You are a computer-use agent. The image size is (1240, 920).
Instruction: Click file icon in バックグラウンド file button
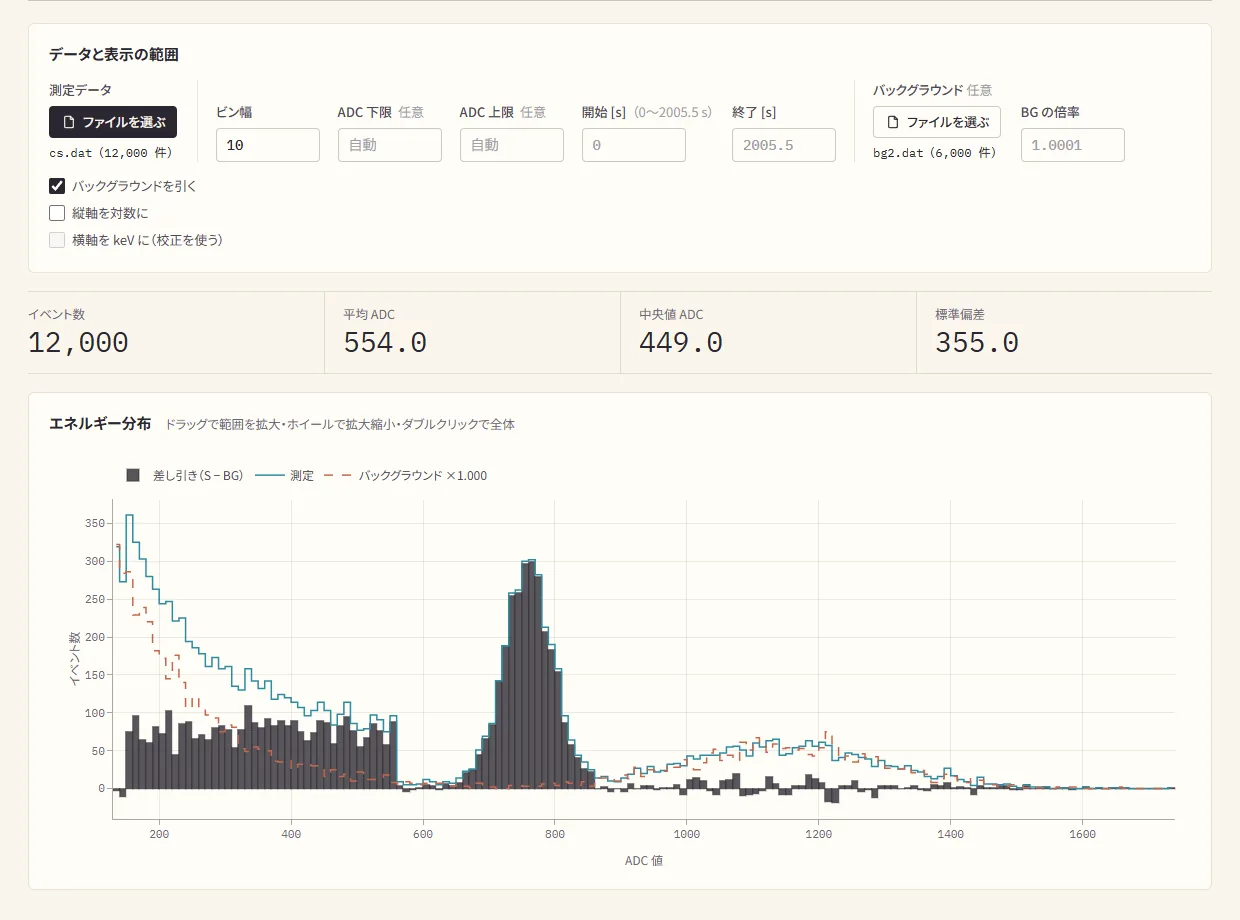click(x=893, y=122)
